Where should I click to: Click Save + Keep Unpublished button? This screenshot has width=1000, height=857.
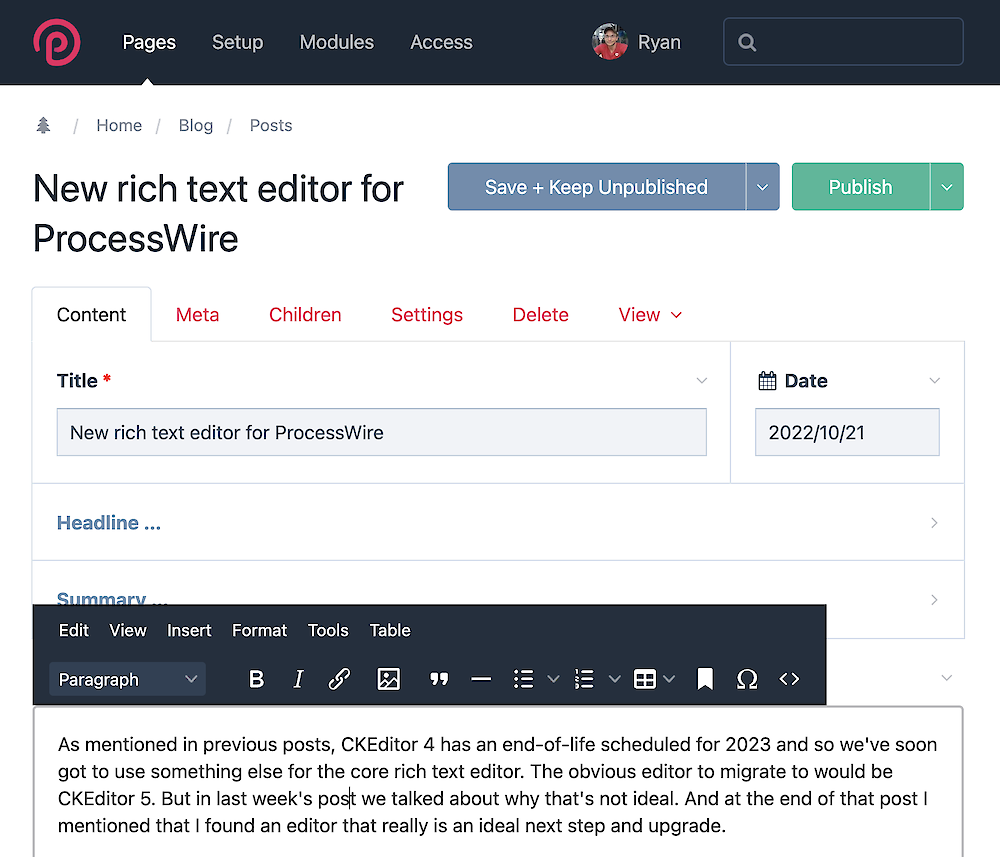click(x=596, y=187)
